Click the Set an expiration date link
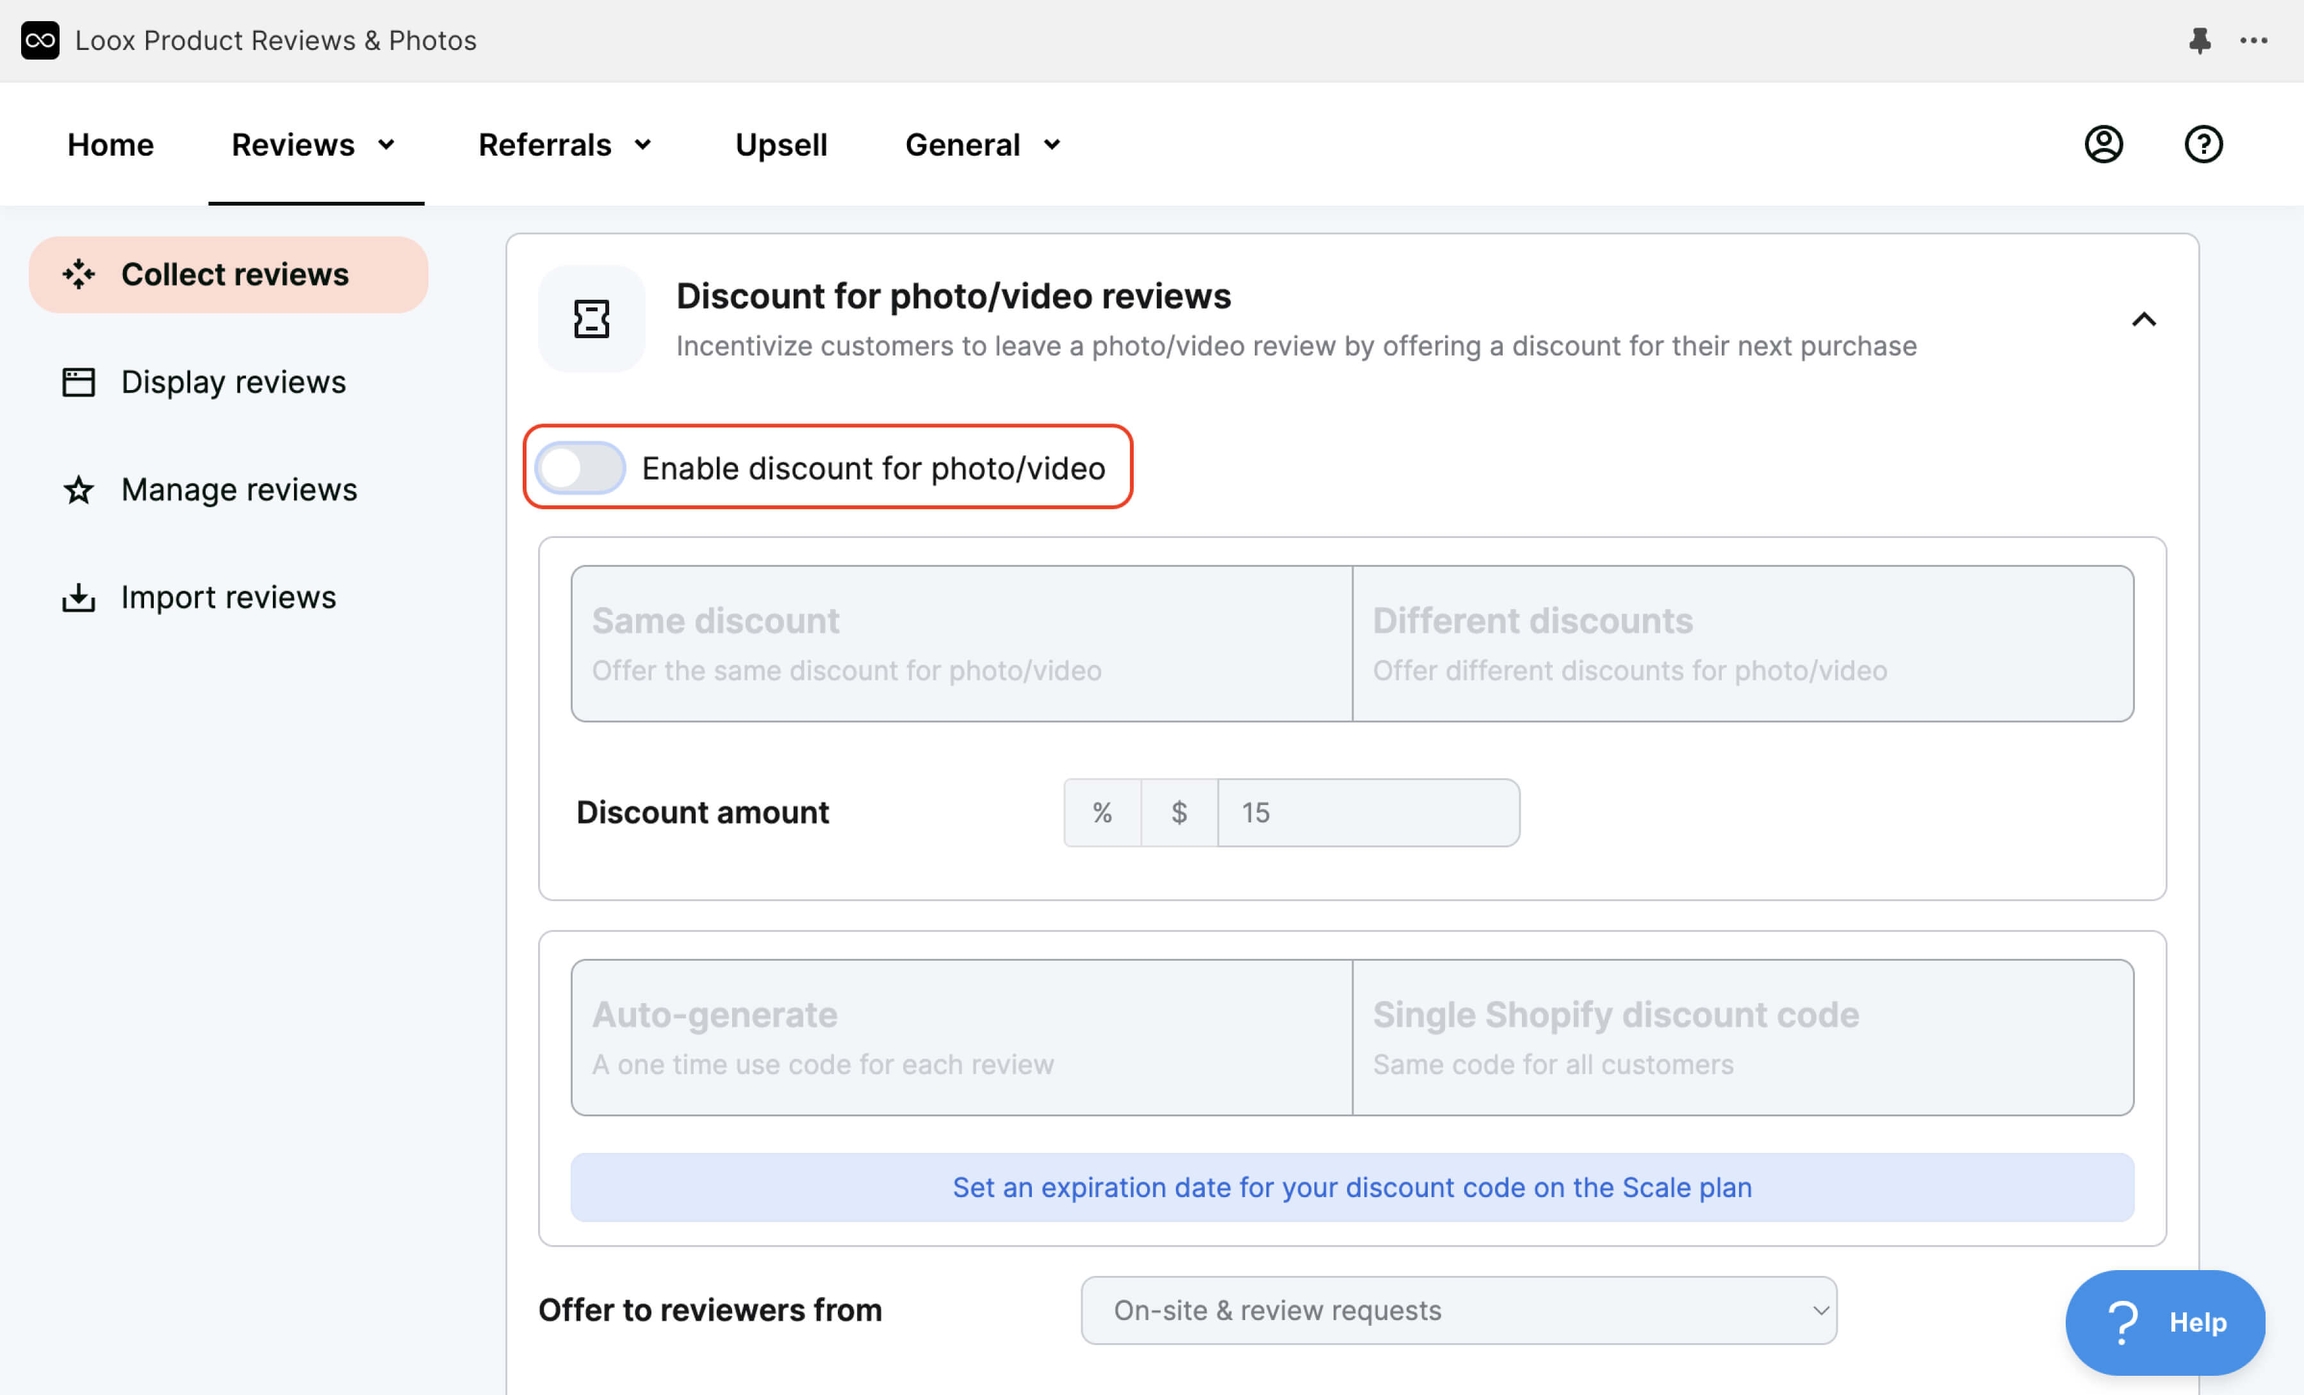 click(x=1350, y=1187)
